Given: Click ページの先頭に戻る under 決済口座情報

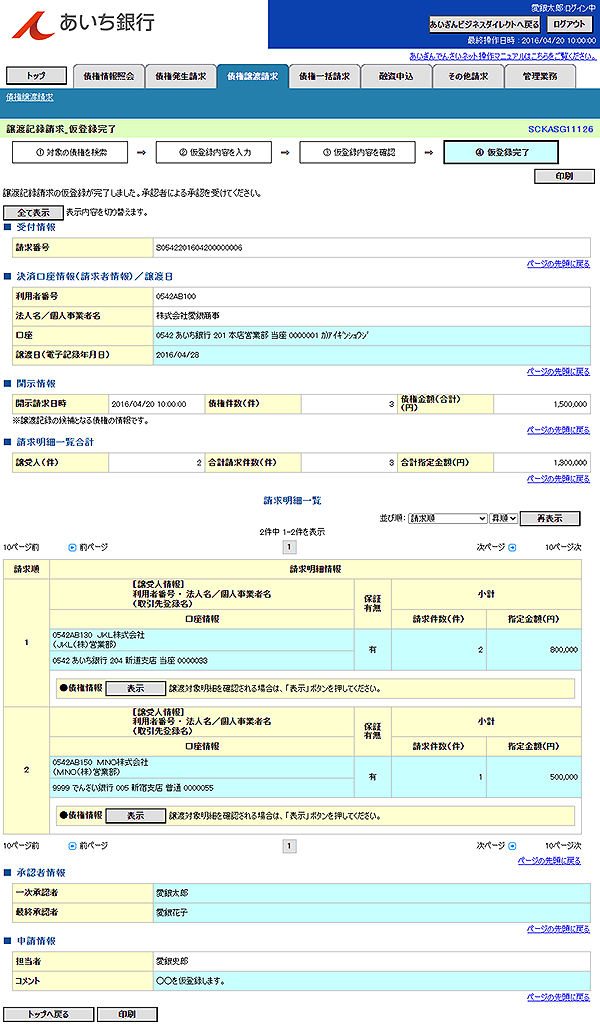Looking at the screenshot, I should pyautogui.click(x=559, y=371).
